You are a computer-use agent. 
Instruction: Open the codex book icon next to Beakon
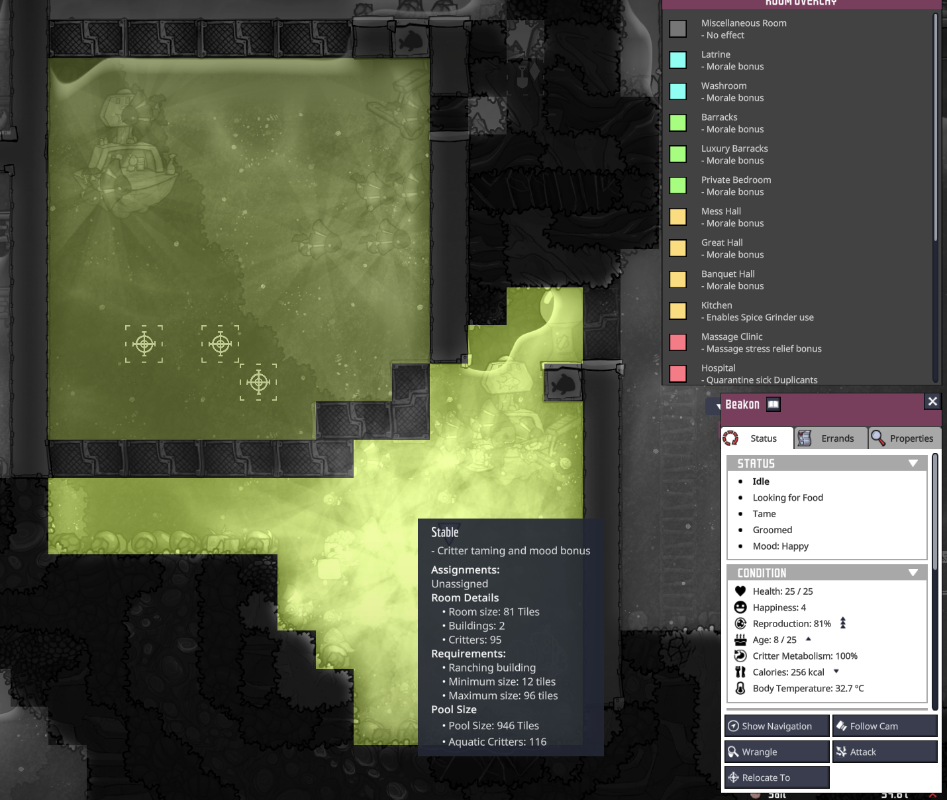coord(773,405)
